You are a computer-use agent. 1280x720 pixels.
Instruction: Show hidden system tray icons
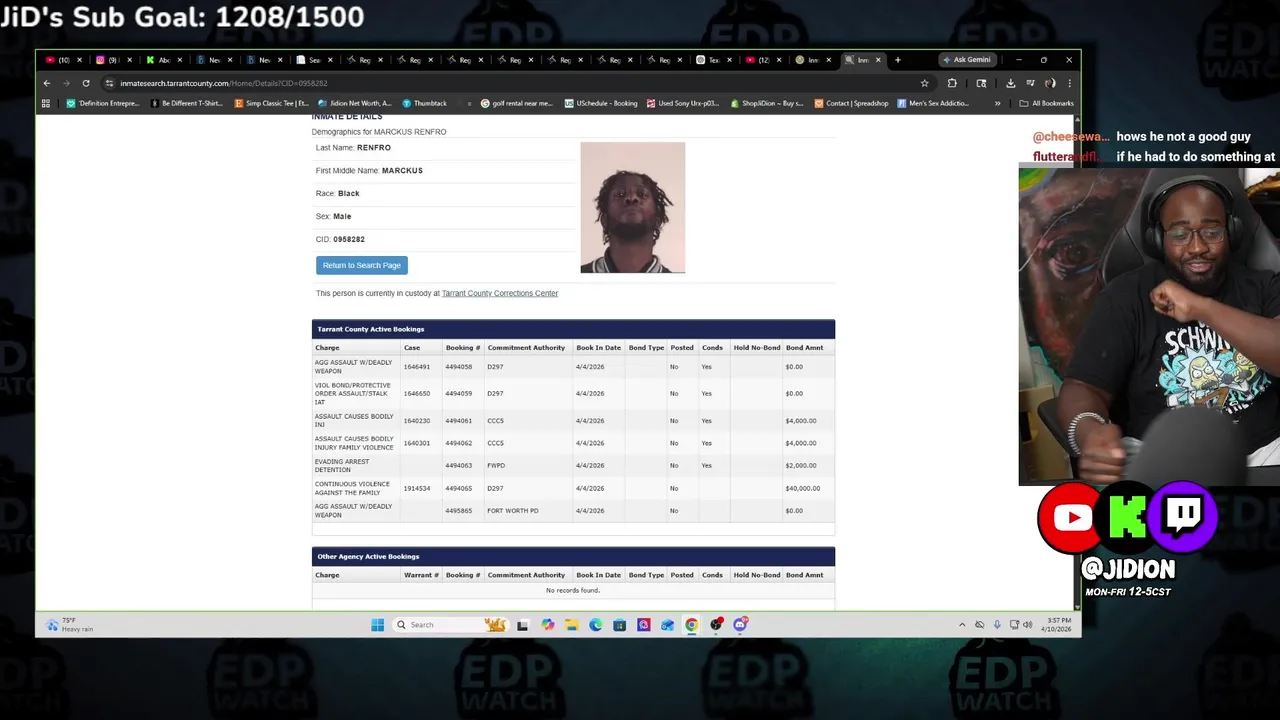point(962,625)
